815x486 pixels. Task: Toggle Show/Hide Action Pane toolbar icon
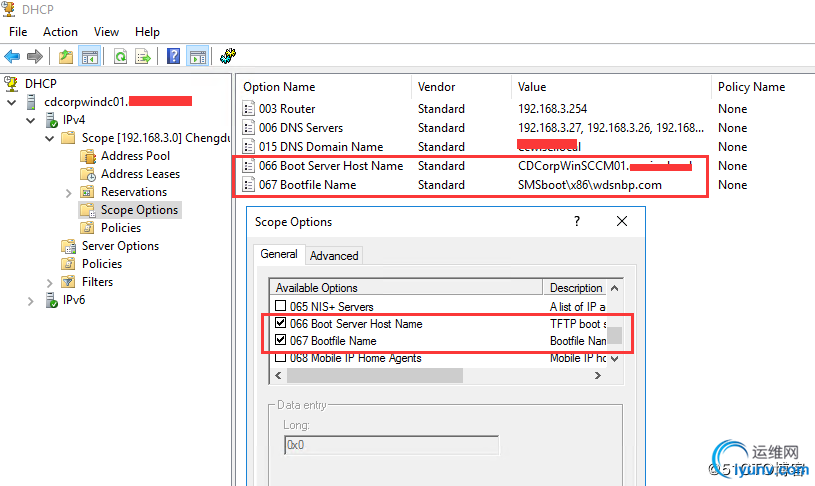(197, 56)
